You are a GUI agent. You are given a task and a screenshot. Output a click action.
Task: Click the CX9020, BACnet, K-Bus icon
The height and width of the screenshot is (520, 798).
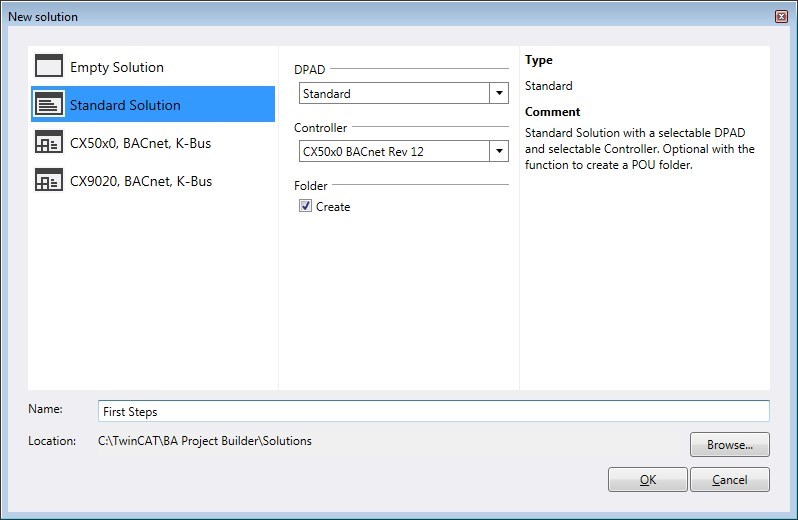tap(49, 180)
